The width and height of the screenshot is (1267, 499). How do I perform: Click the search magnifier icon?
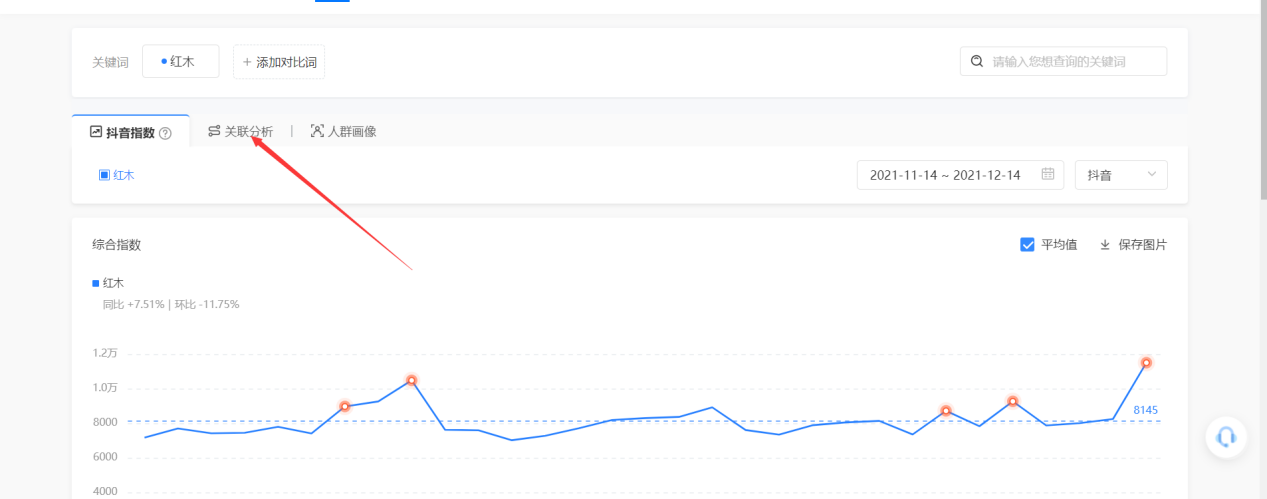977,61
